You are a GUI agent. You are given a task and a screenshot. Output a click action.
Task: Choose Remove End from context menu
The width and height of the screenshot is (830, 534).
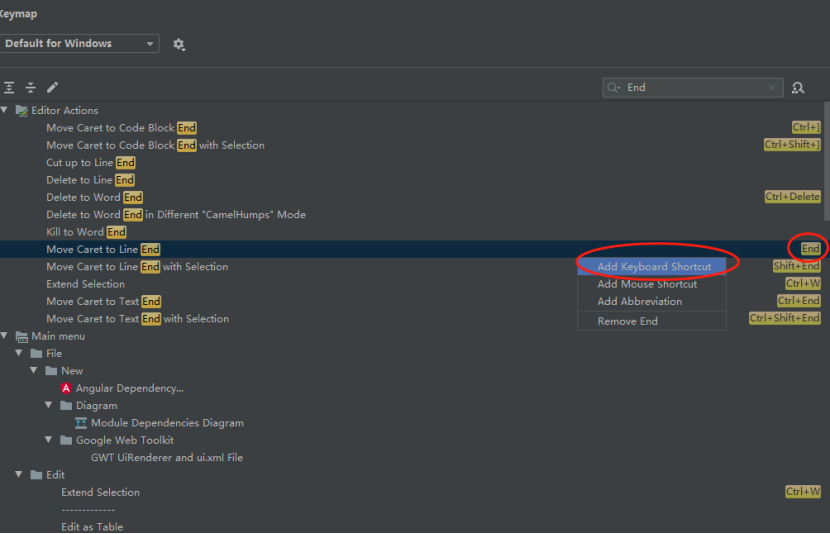pyautogui.click(x=652, y=321)
